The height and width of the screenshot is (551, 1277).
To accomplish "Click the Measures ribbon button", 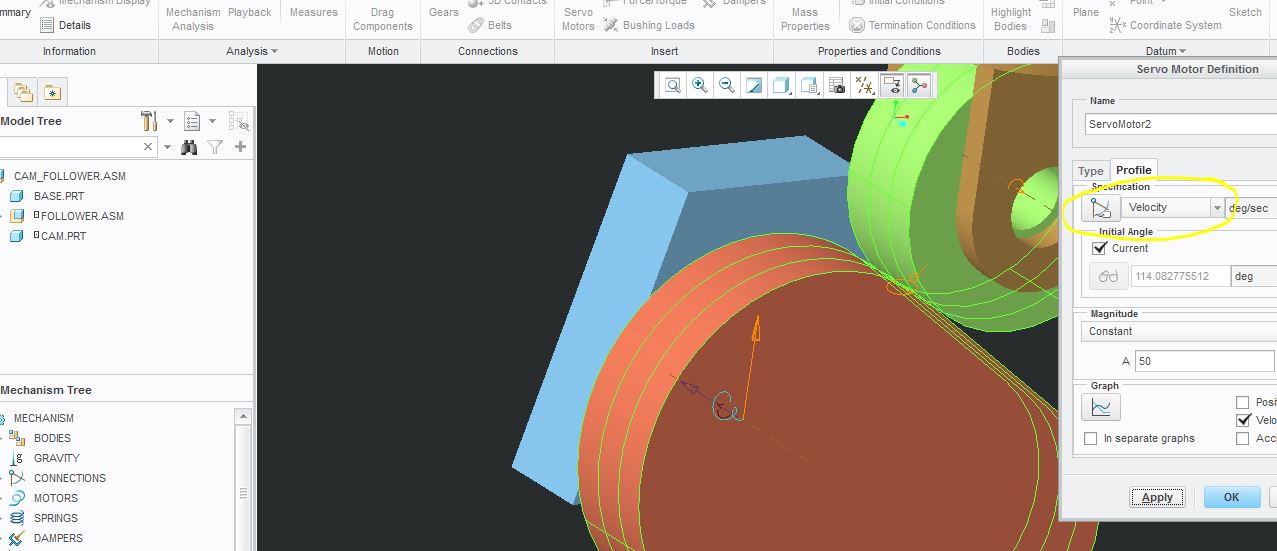I will pyautogui.click(x=314, y=12).
